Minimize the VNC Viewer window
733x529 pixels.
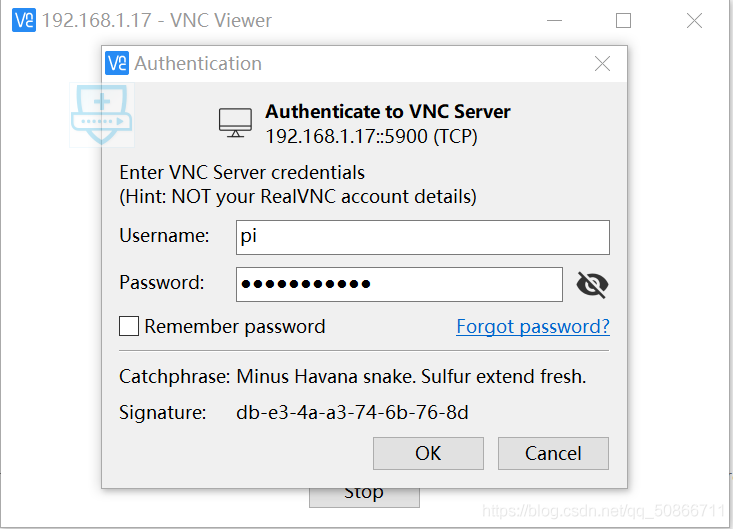coord(554,21)
